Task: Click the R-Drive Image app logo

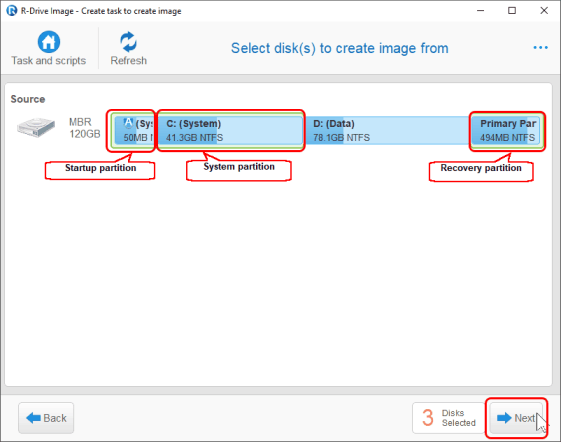Action: (11, 11)
